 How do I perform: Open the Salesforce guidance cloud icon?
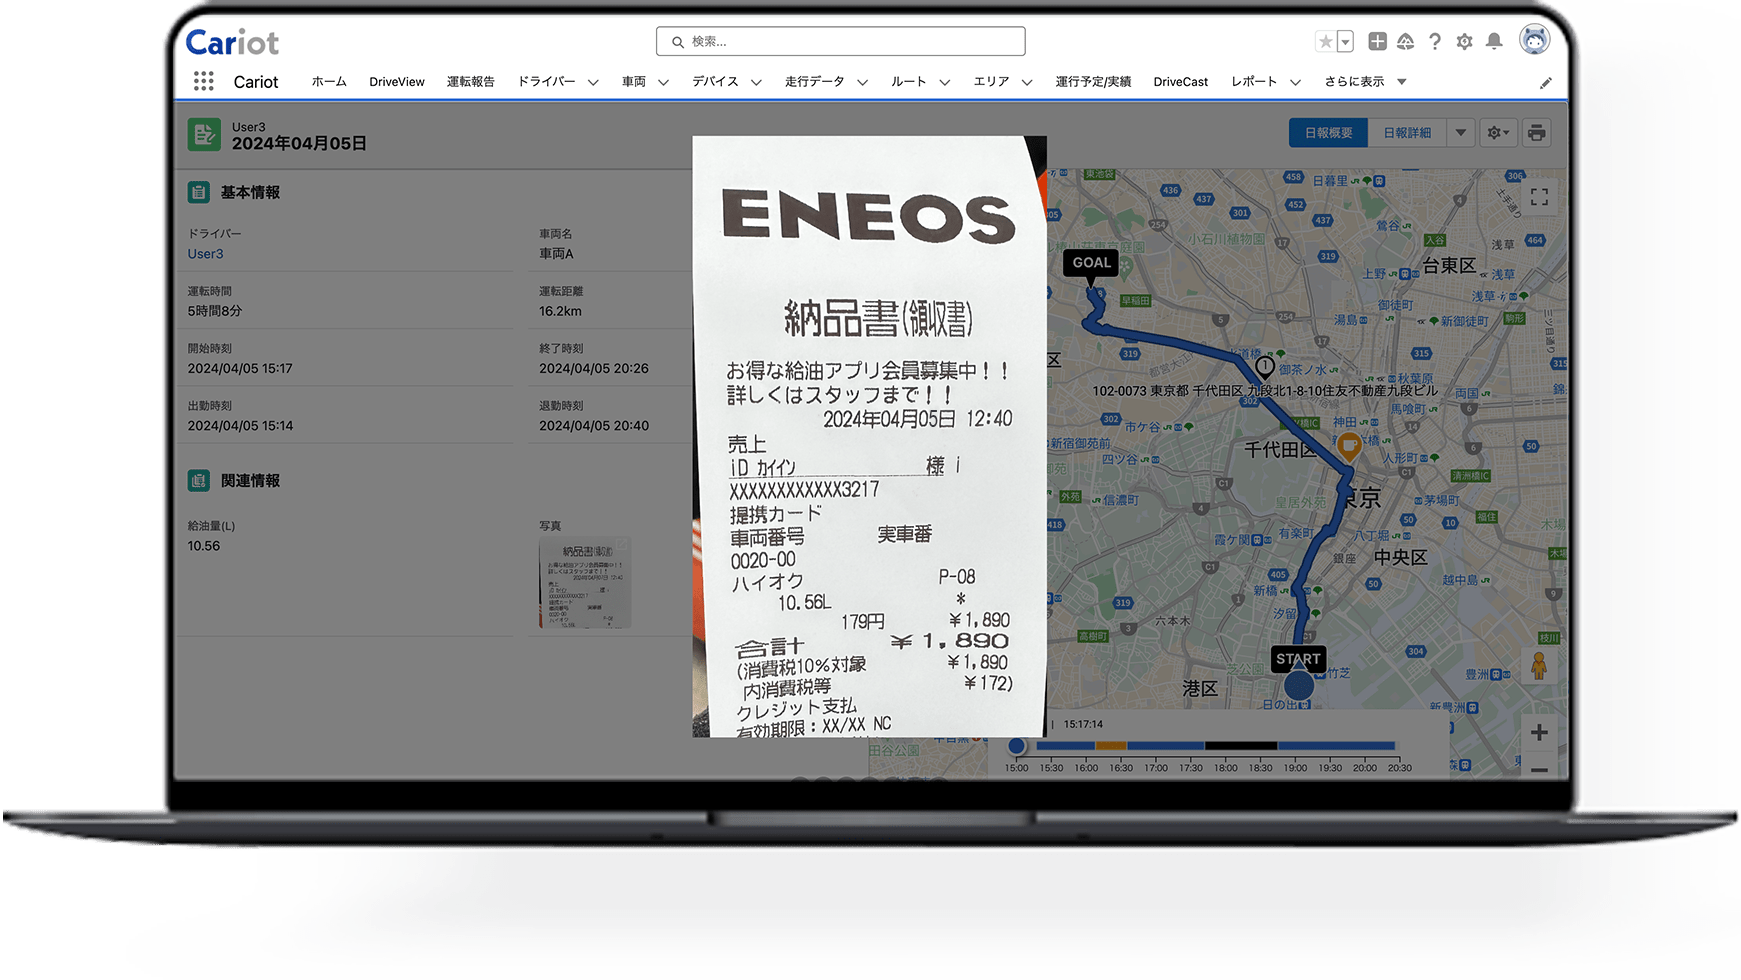click(x=1405, y=41)
